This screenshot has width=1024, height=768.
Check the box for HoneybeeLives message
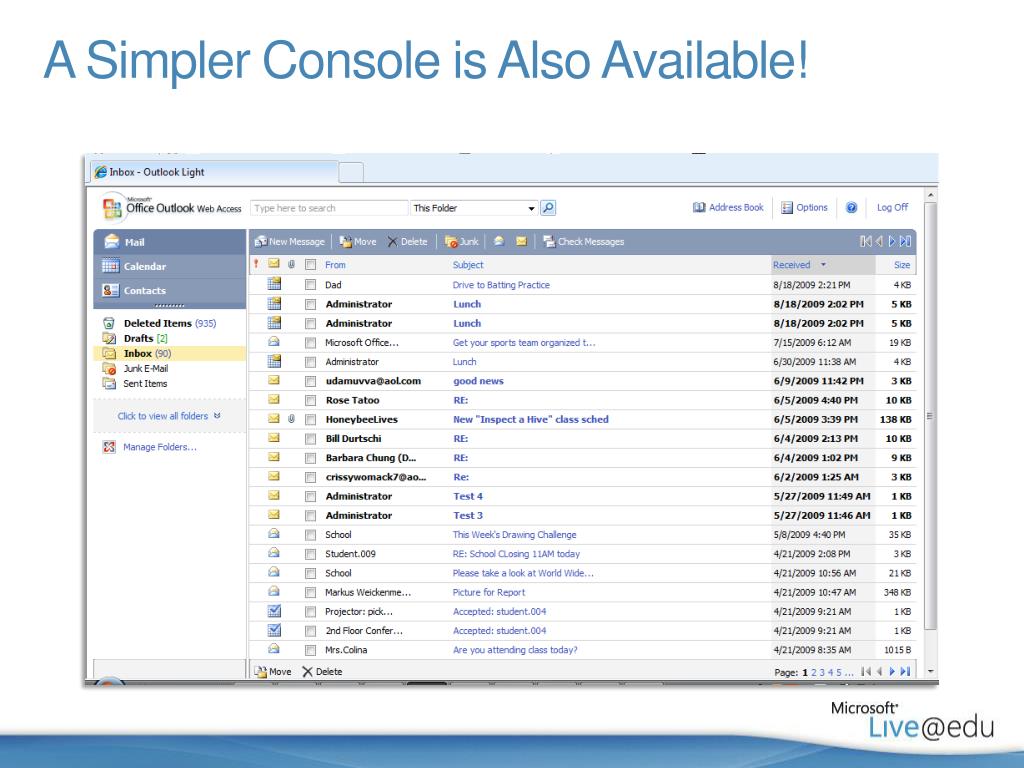(310, 420)
